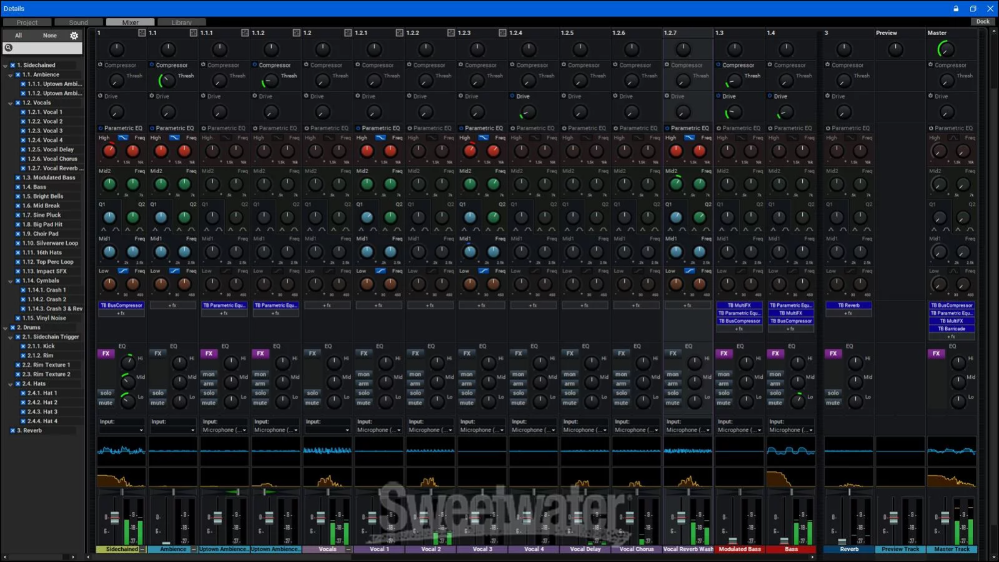The width and height of the screenshot is (999, 562).
Task: Enable Compressor power on channel 1
Action: pos(100,64)
